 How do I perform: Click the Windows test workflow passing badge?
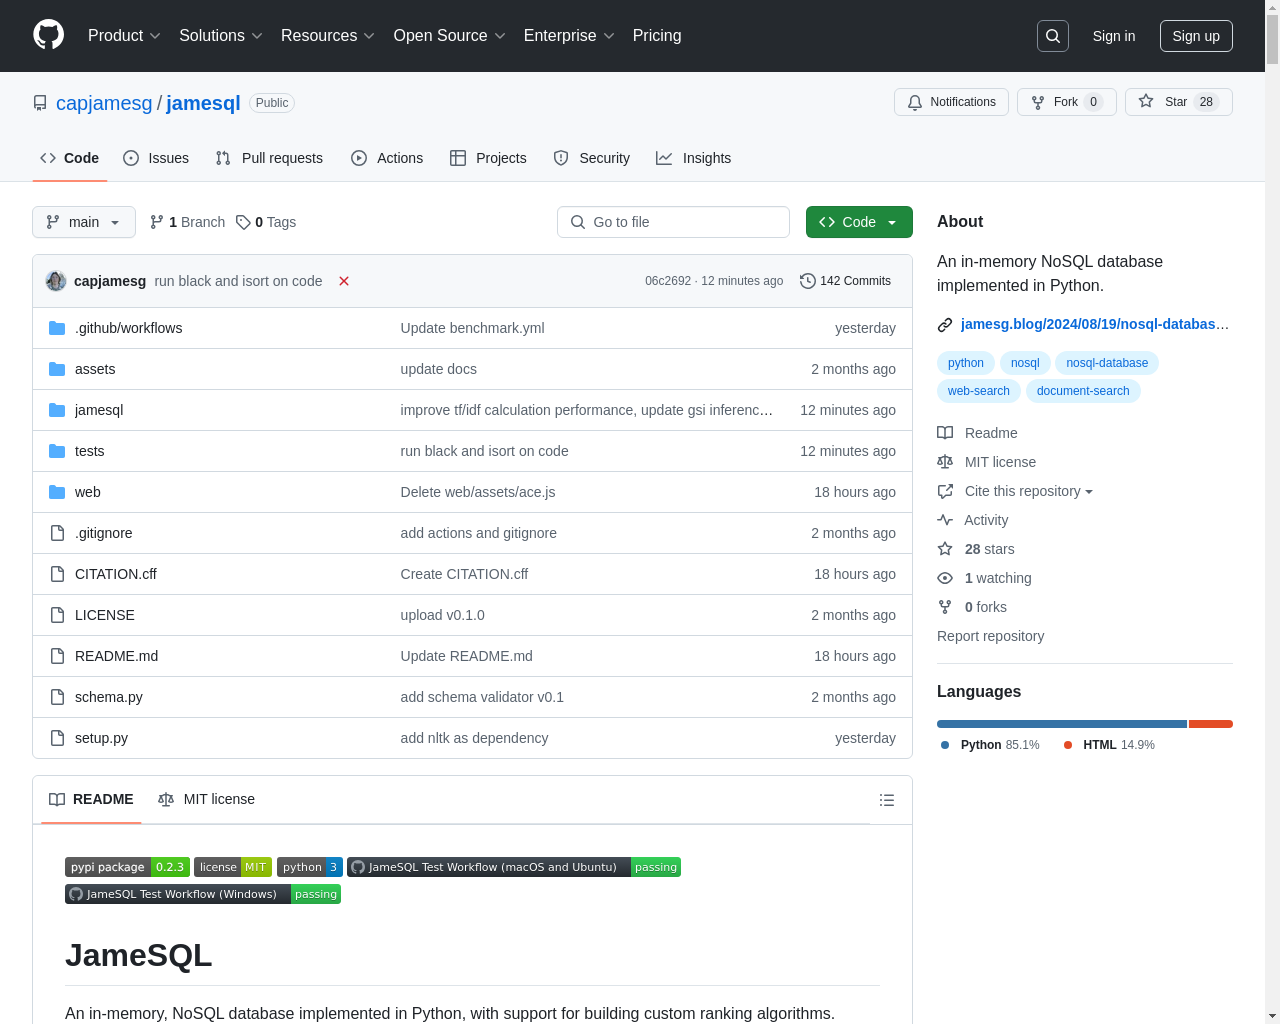tap(203, 894)
